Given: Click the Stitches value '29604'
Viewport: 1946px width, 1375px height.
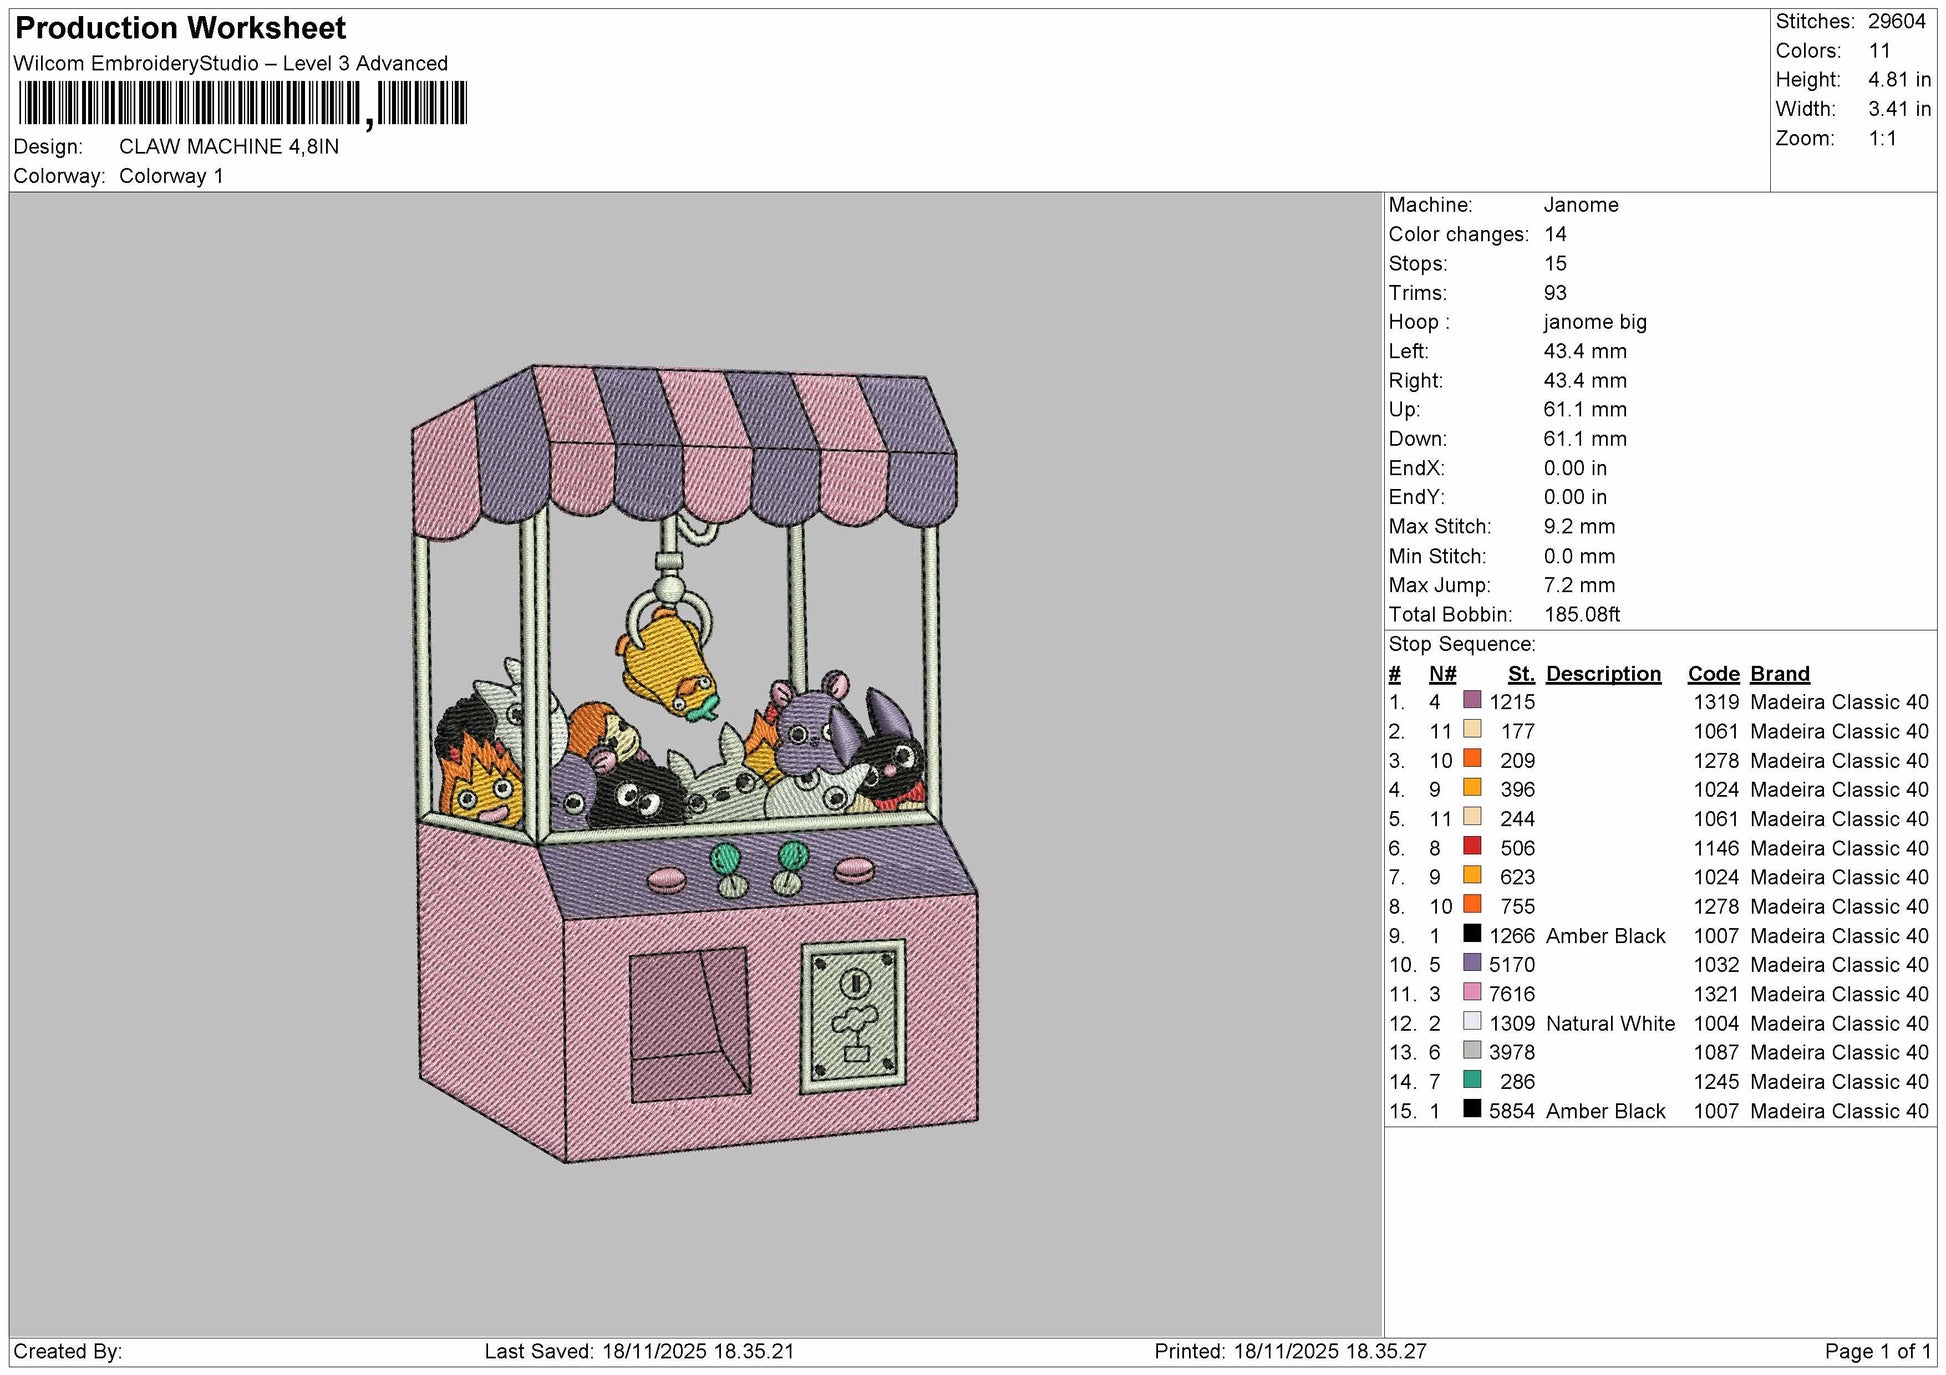Looking at the screenshot, I should (1897, 22).
